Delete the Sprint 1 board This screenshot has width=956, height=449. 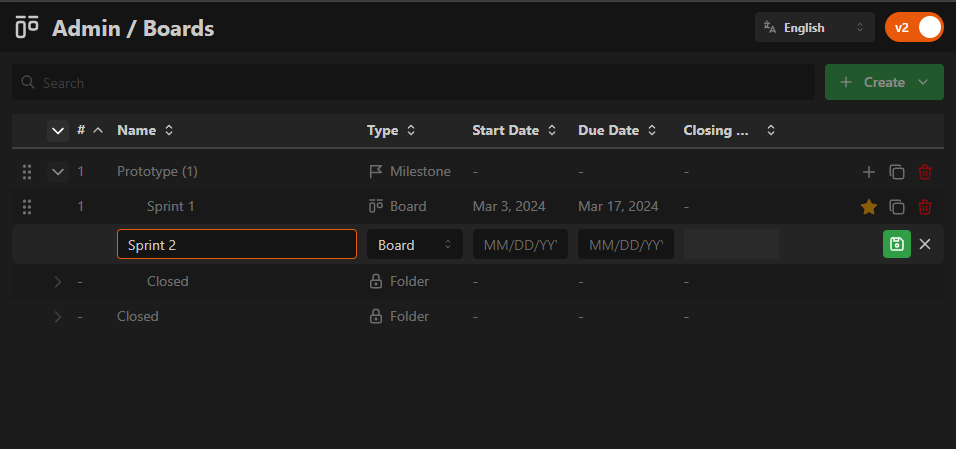(x=925, y=207)
